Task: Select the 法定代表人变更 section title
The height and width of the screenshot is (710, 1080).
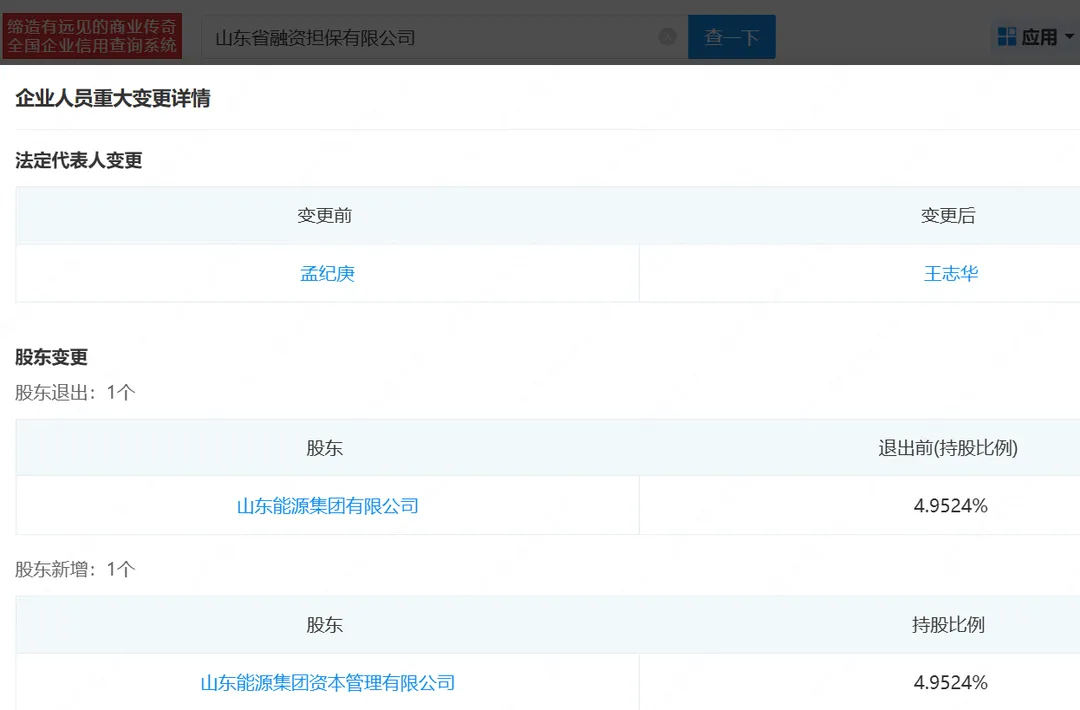Action: pos(79,160)
